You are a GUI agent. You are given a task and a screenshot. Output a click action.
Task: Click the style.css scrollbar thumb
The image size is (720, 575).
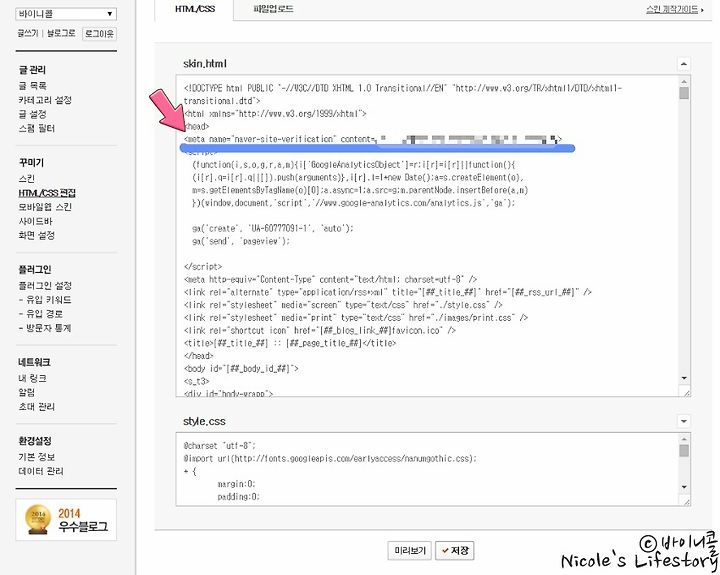[x=684, y=451]
